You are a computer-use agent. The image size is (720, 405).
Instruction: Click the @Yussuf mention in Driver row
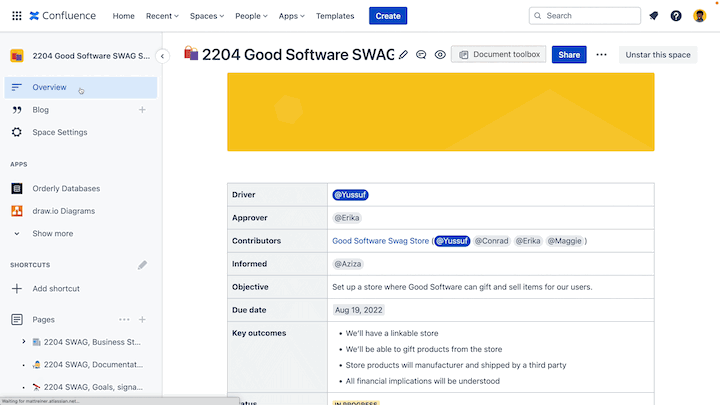pos(350,195)
